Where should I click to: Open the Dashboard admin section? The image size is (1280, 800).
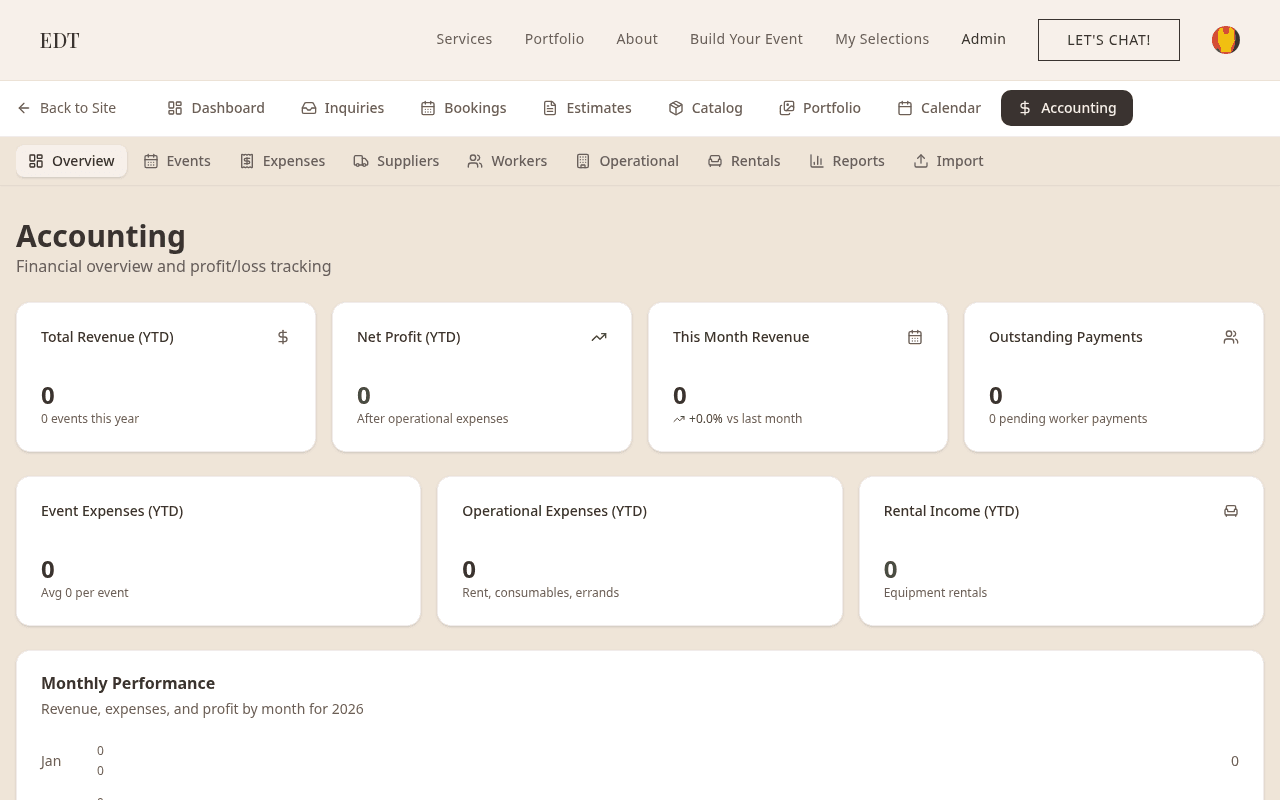click(x=216, y=108)
